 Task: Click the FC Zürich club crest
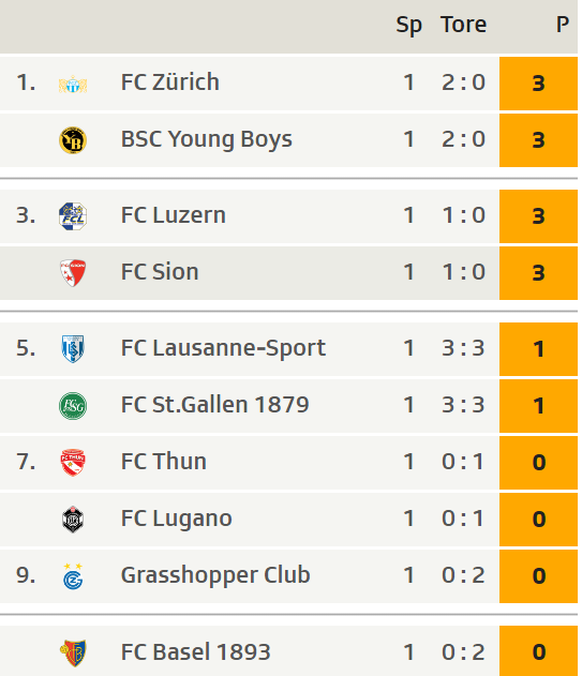click(x=73, y=84)
